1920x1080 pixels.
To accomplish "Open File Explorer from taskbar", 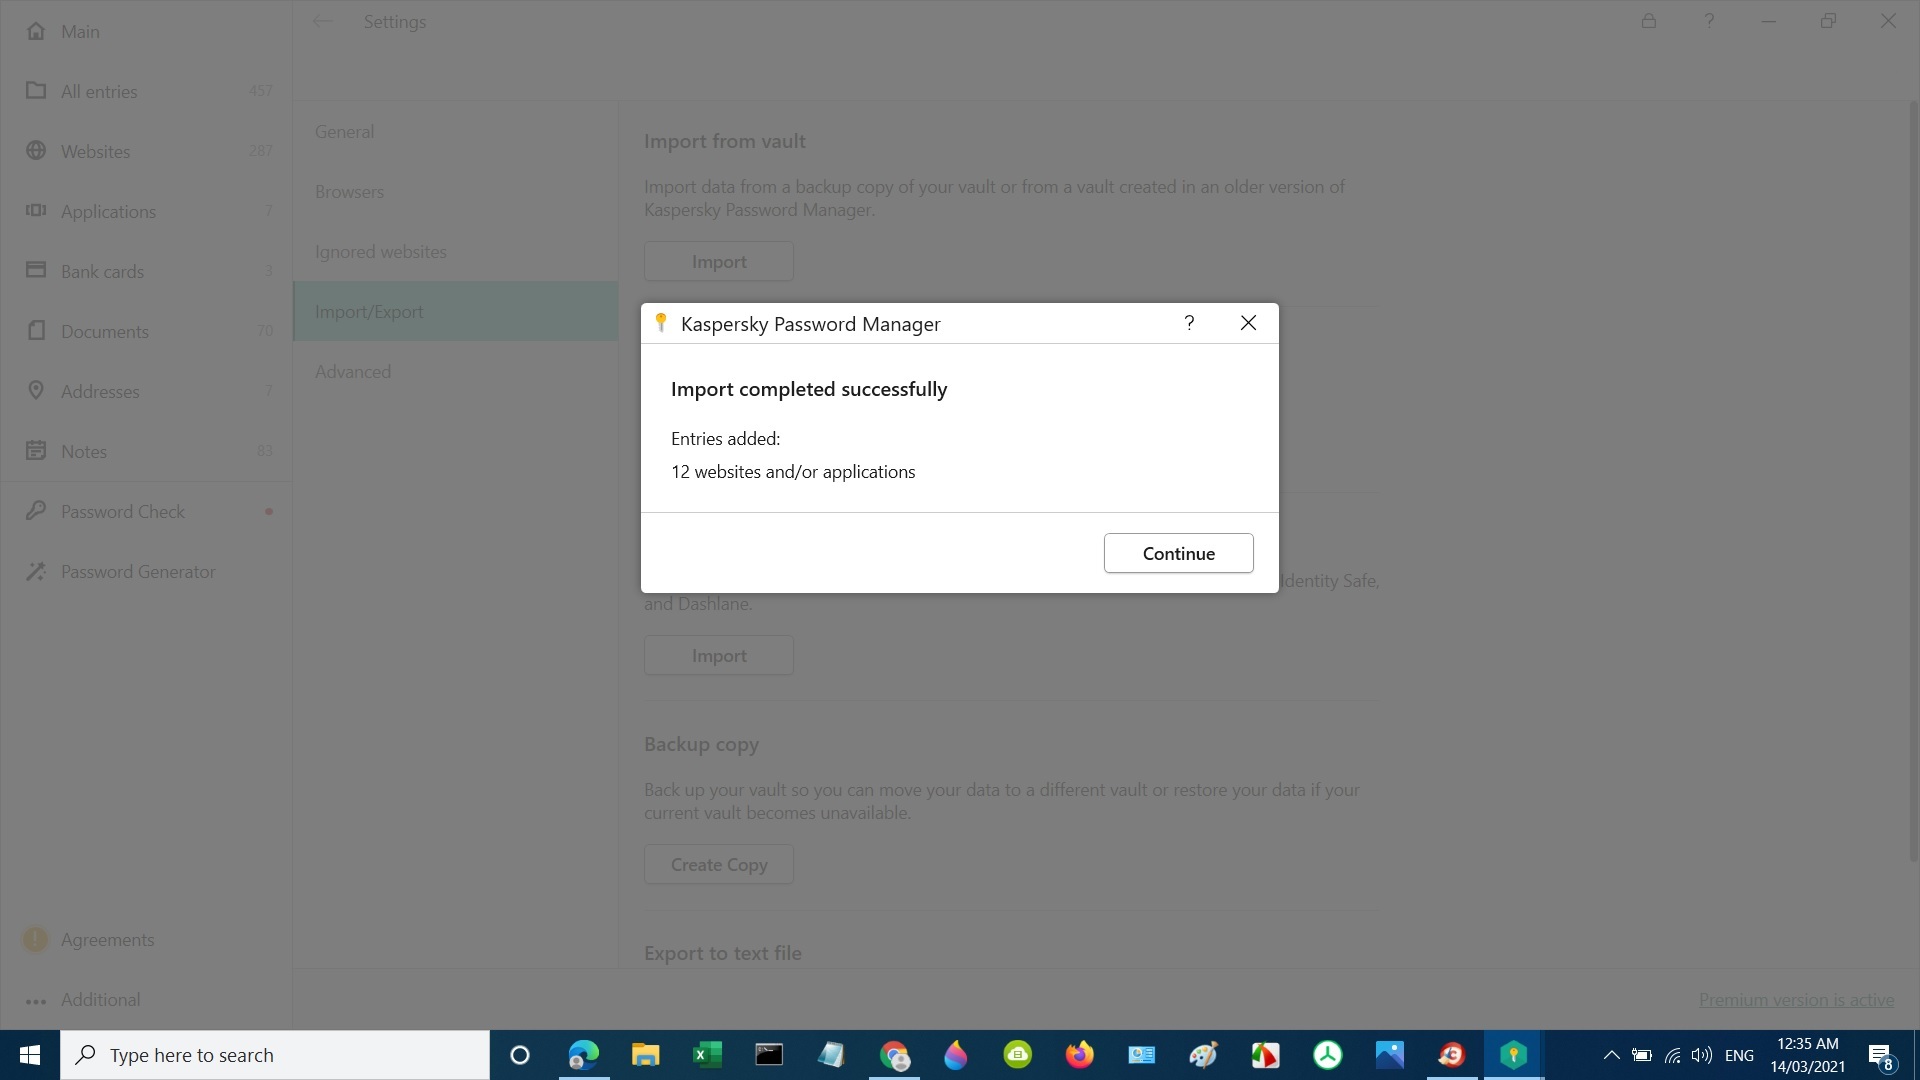I will (645, 1055).
